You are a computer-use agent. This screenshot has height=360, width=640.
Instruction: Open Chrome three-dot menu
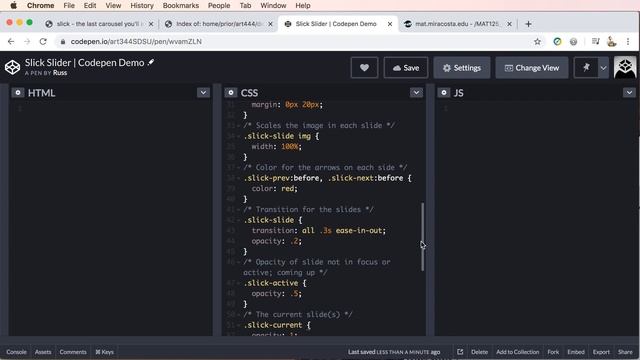(628, 42)
